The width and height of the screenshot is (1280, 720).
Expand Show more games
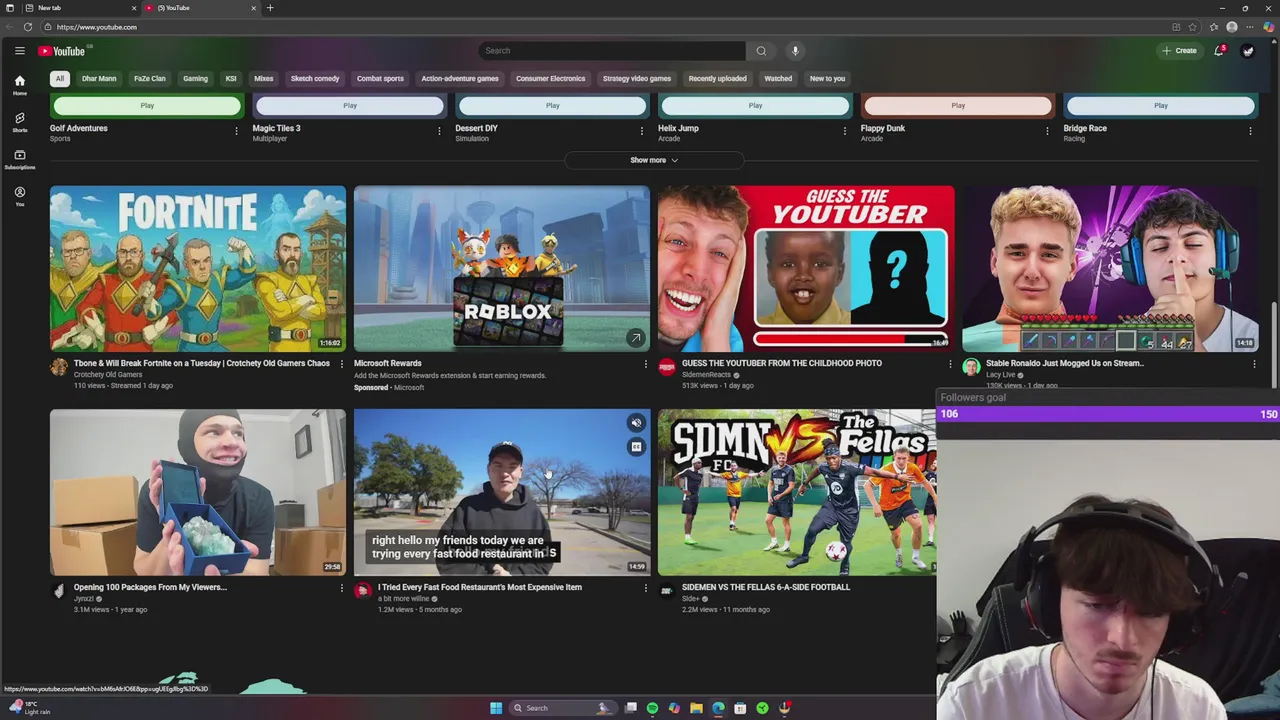[x=654, y=160]
